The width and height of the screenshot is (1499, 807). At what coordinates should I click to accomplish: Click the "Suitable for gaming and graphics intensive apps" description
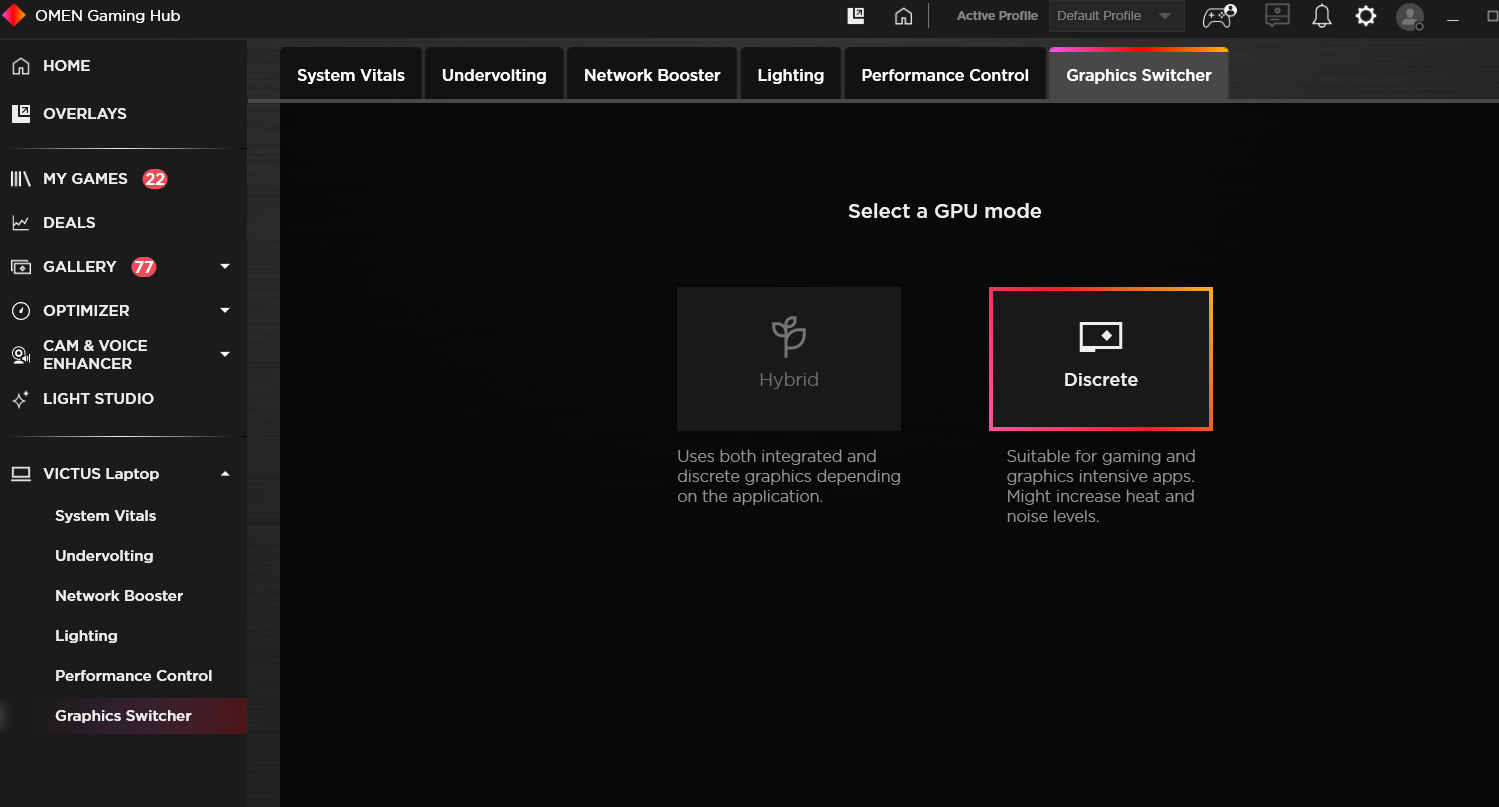[1101, 486]
